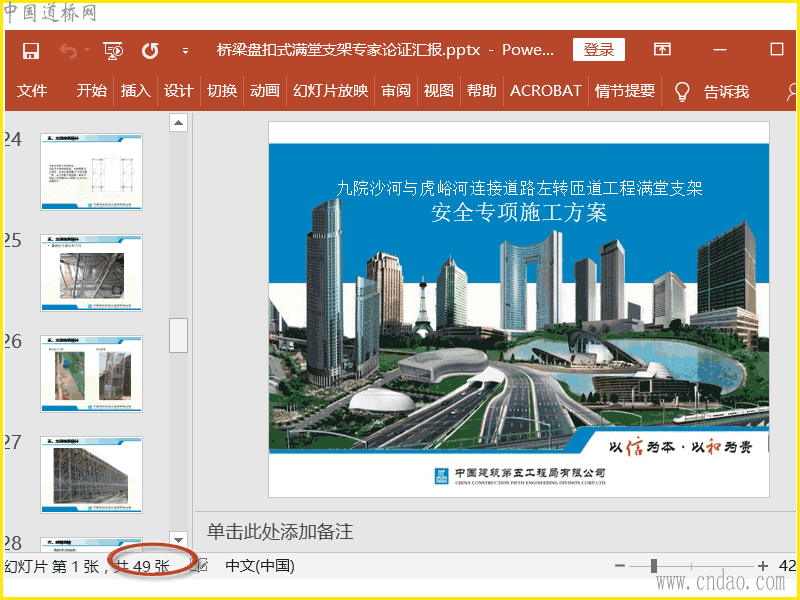
Task: Open the 设计 (Design) tab
Action: 178,91
